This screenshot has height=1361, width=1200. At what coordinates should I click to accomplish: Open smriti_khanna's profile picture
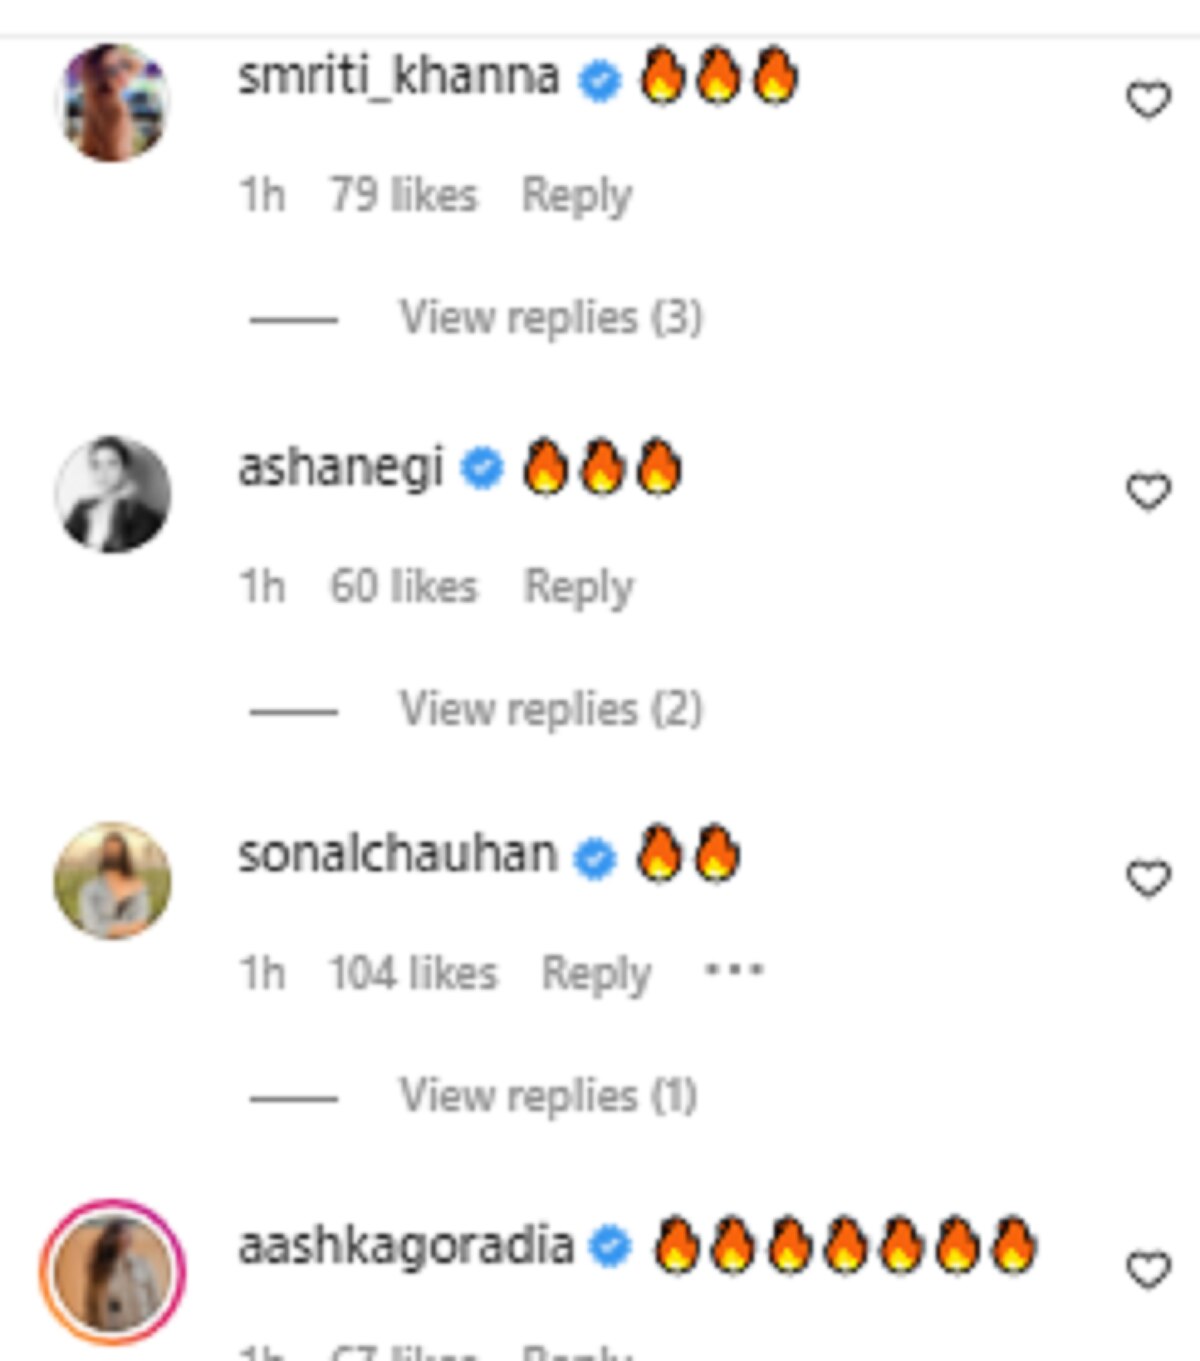[114, 102]
